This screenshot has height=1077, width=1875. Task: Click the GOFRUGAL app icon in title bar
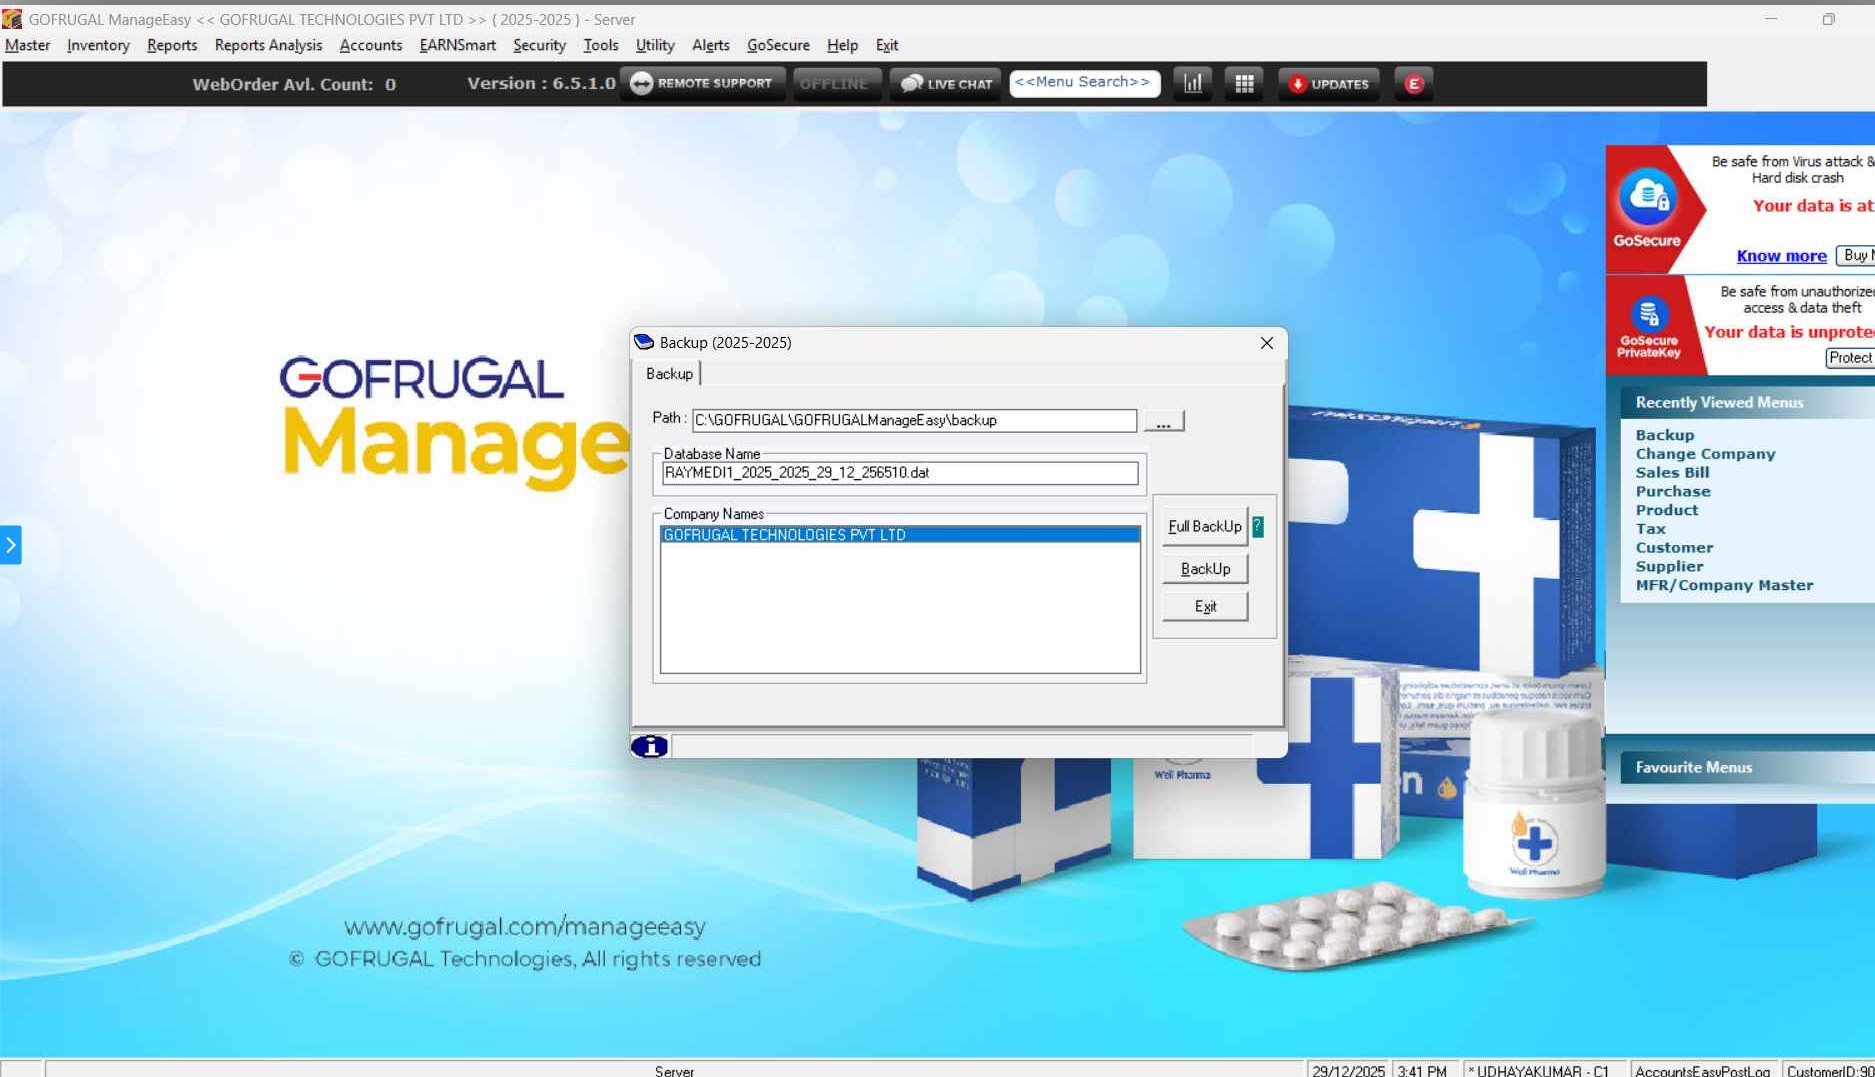[12, 19]
